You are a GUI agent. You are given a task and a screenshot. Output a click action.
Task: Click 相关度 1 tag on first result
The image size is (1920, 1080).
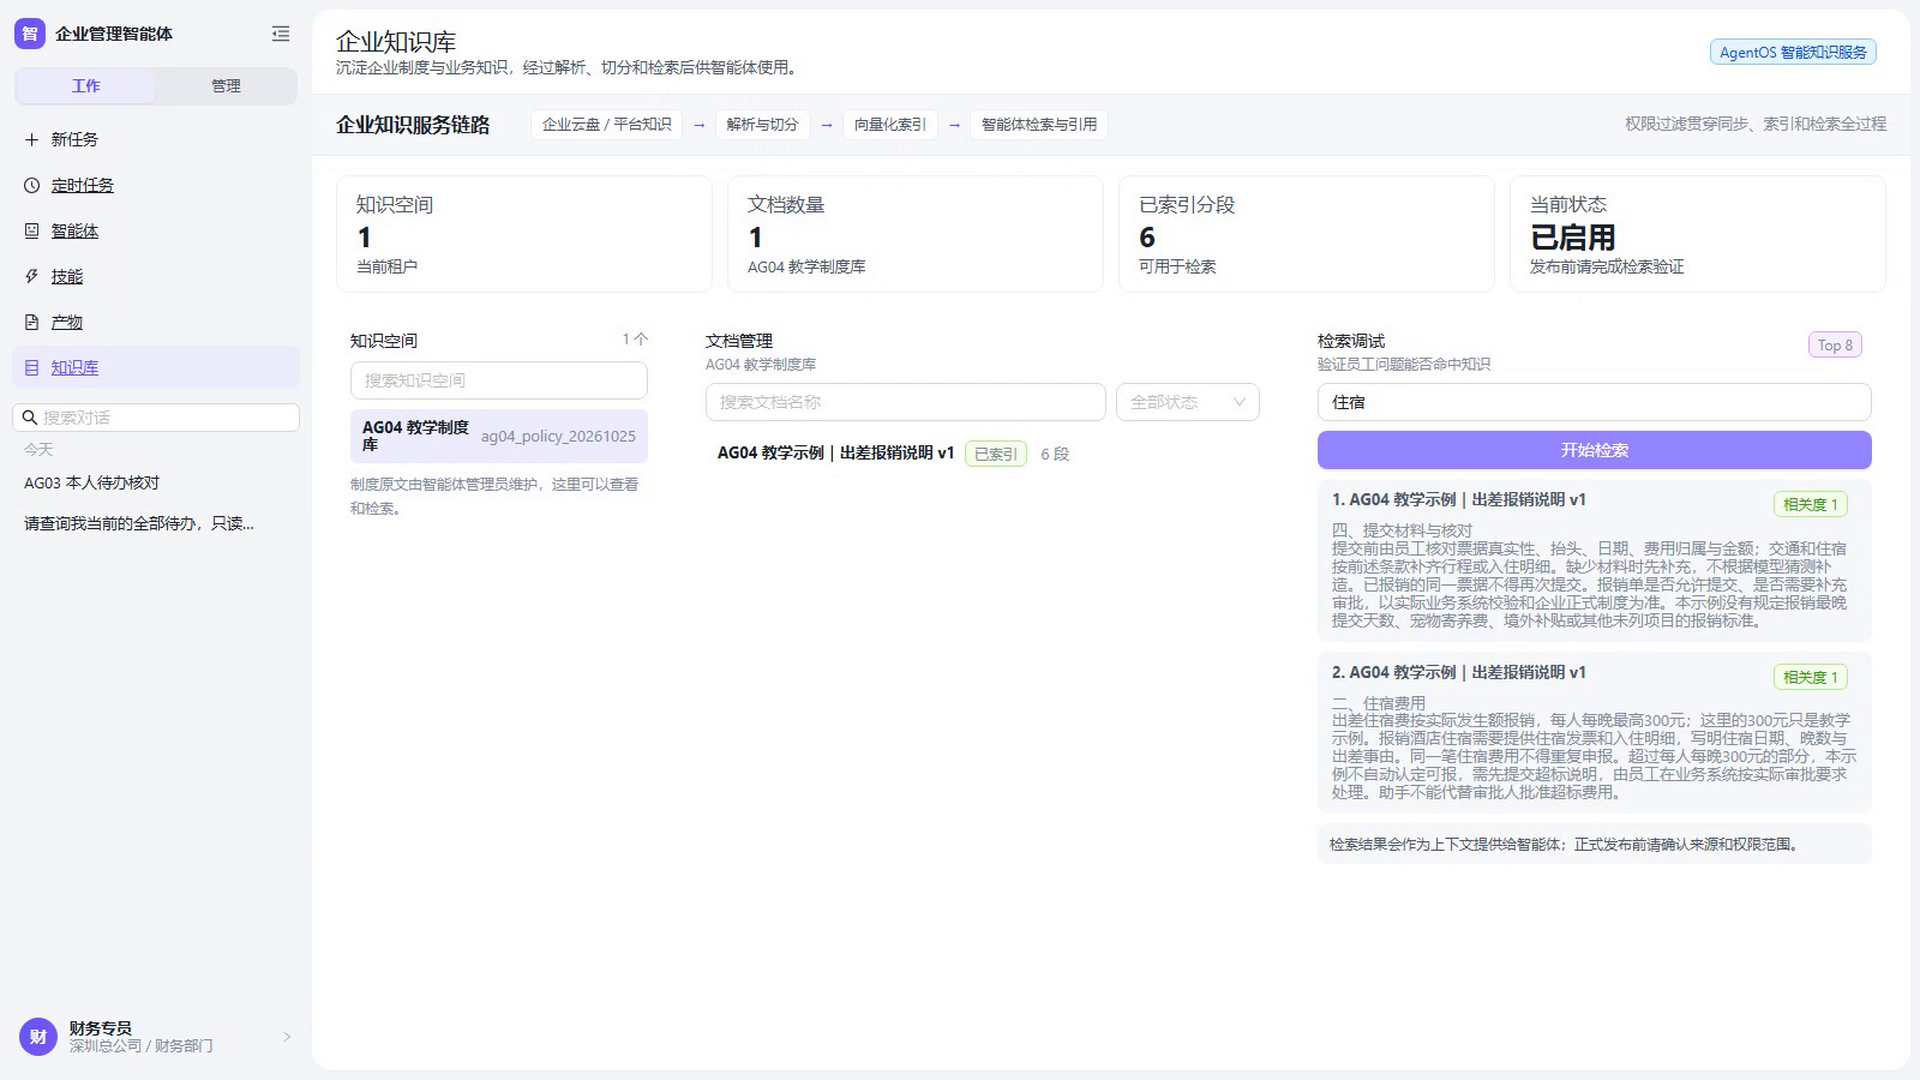click(1810, 505)
